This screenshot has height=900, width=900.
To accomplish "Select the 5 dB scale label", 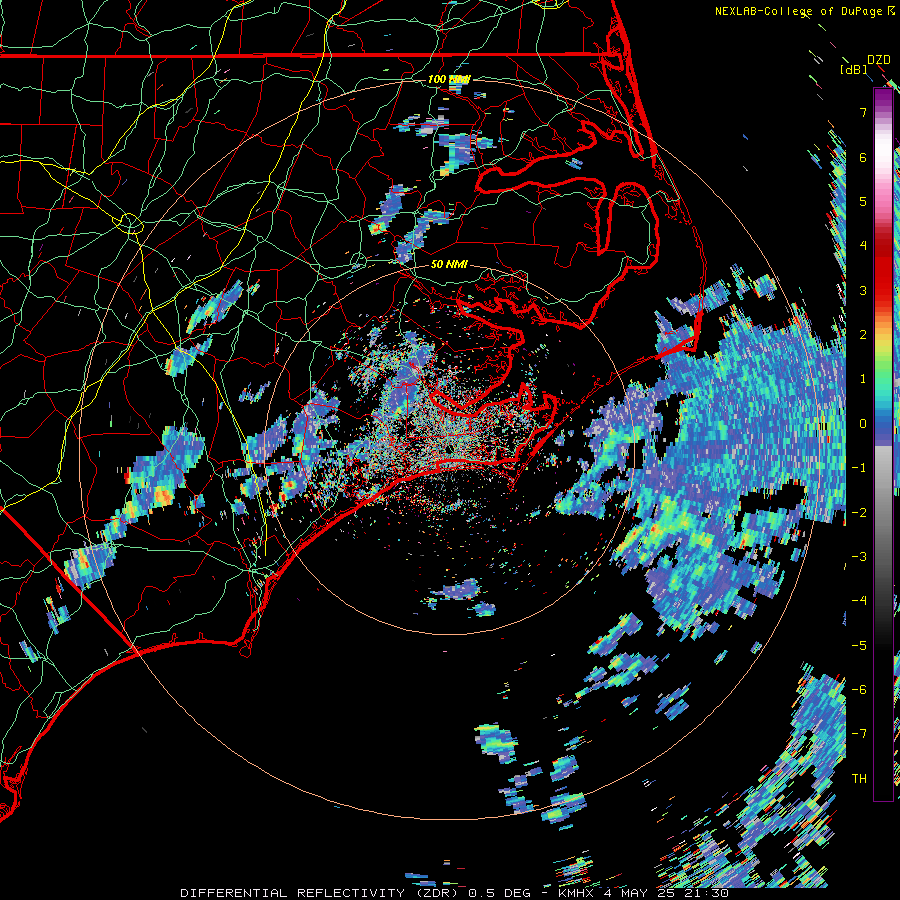I will tap(863, 201).
